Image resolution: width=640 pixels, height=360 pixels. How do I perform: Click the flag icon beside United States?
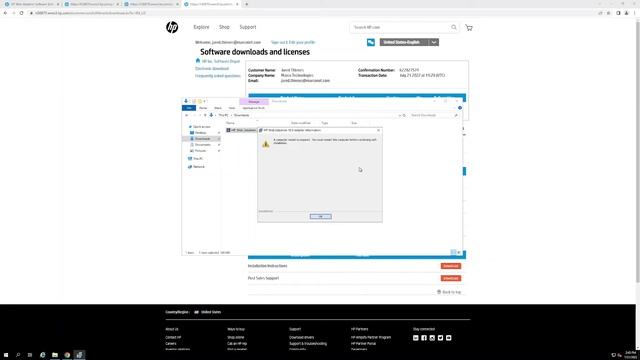click(x=196, y=312)
